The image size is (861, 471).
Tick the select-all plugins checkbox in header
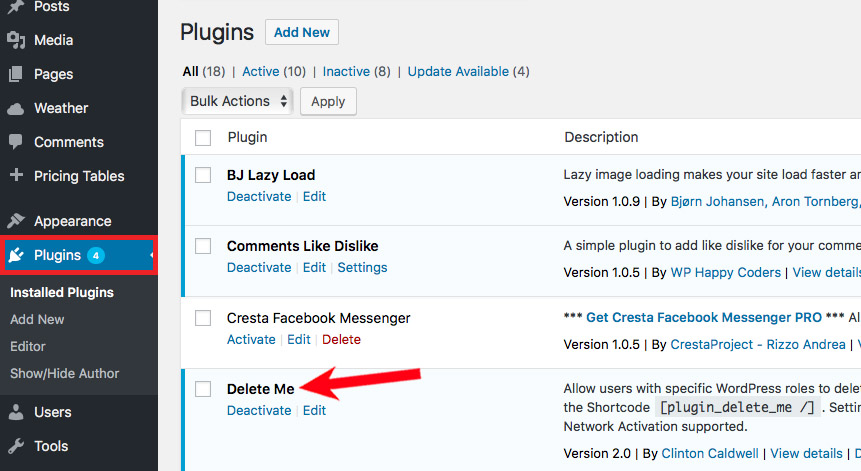(203, 138)
